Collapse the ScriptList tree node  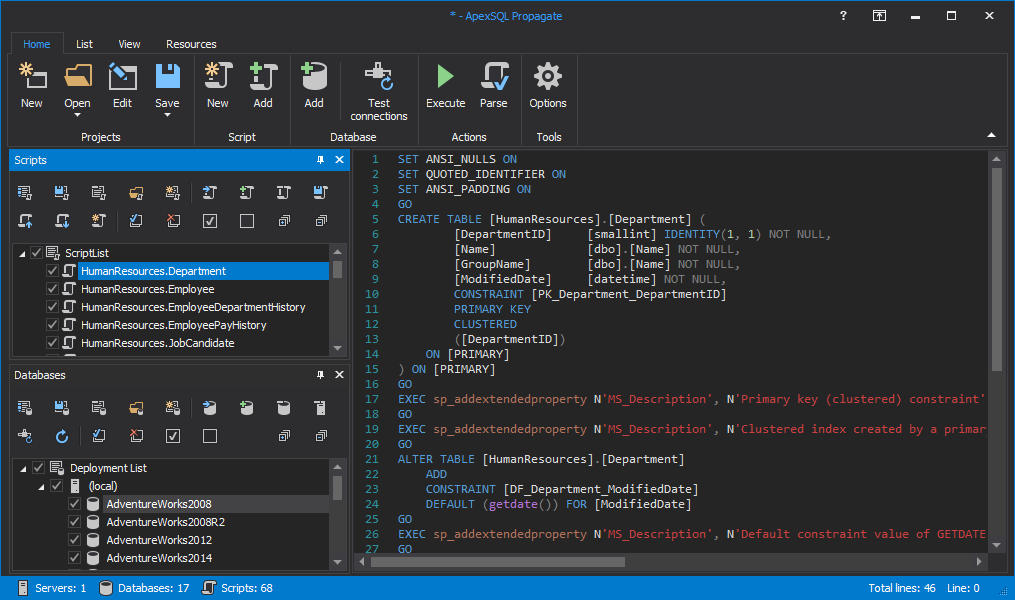(x=22, y=254)
